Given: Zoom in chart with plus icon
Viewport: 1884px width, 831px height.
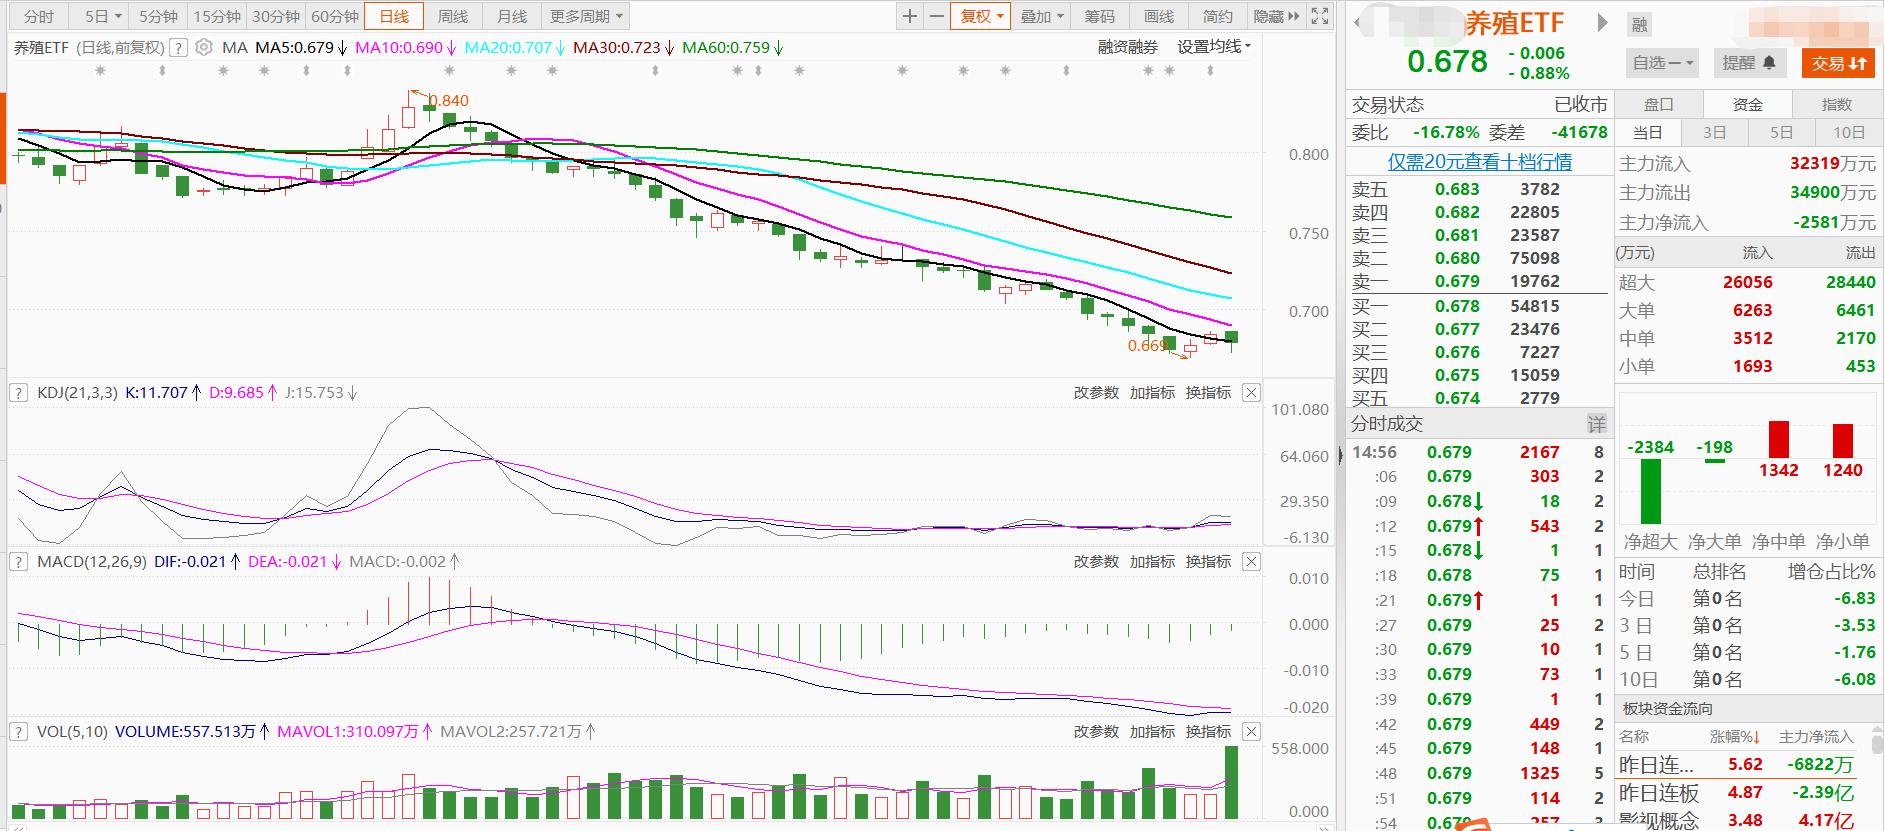Looking at the screenshot, I should point(909,16).
